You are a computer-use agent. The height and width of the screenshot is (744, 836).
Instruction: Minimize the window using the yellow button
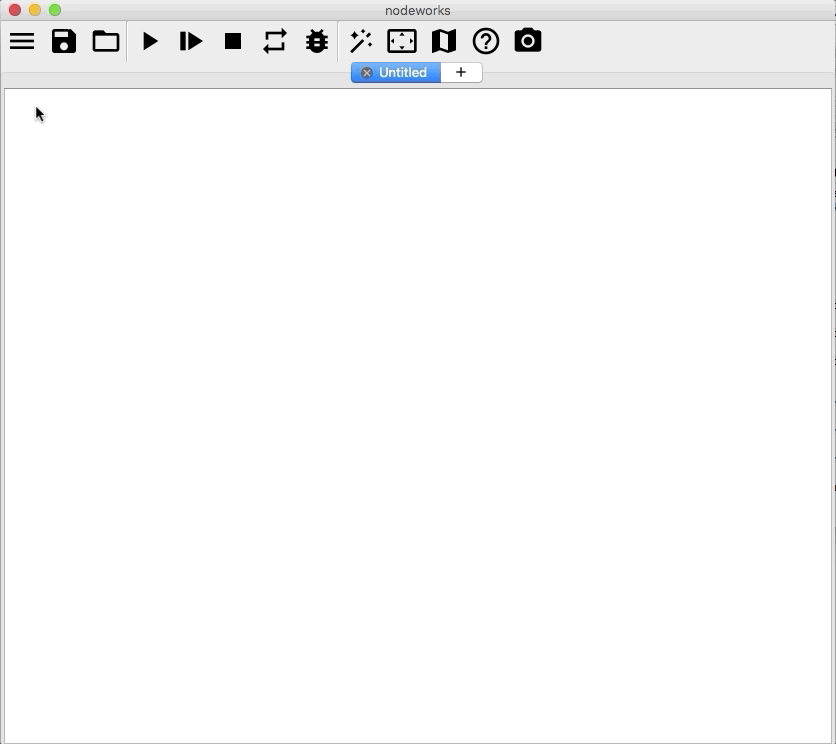pos(35,10)
